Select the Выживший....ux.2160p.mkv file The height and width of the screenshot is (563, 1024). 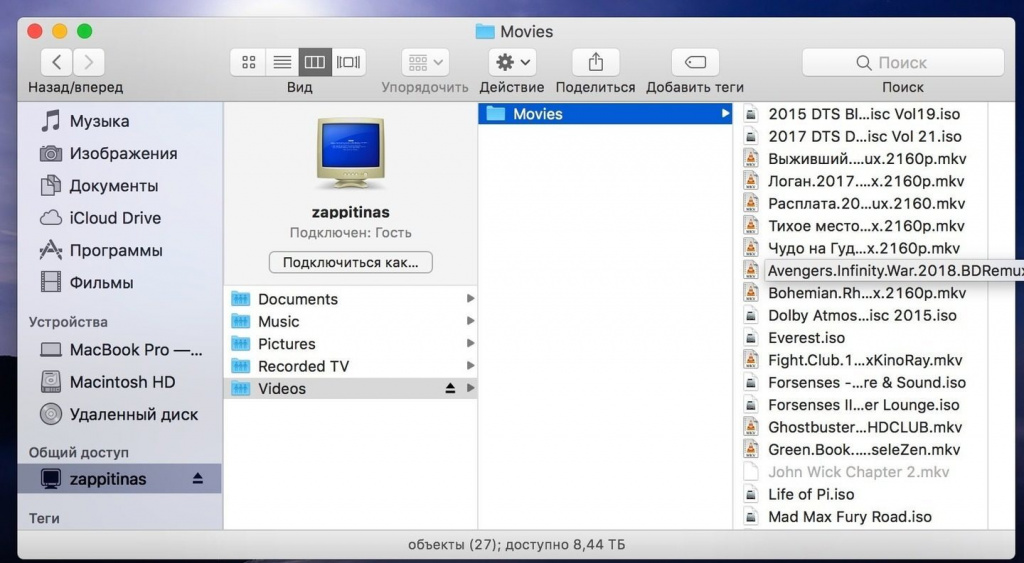coord(862,159)
